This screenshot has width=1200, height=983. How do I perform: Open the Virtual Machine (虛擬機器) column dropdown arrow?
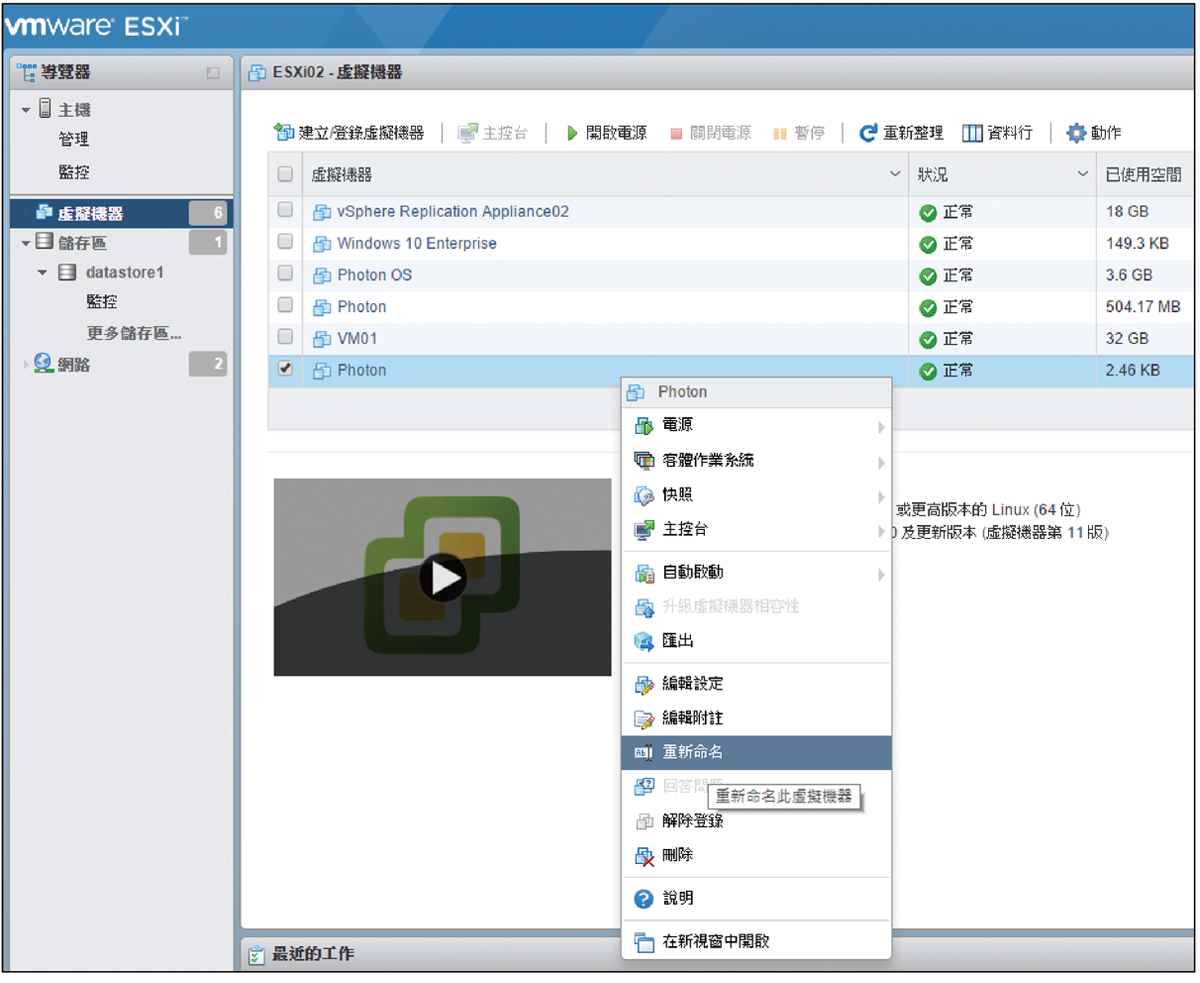pyautogui.click(x=895, y=175)
